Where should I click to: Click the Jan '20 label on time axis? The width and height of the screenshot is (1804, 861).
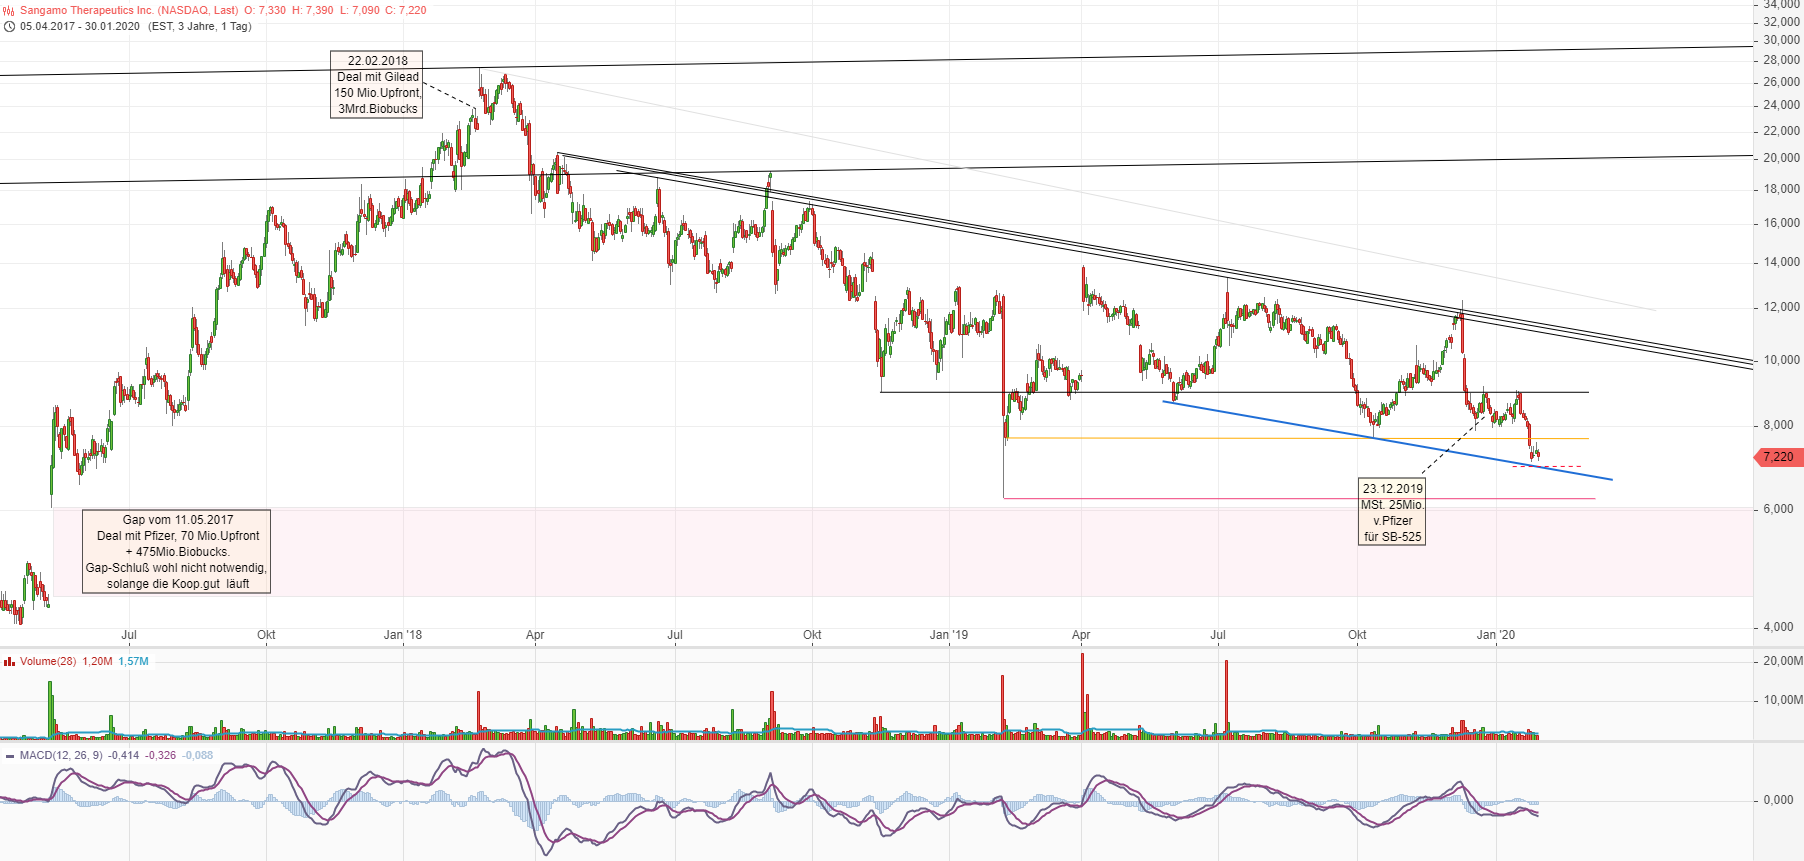point(1495,635)
